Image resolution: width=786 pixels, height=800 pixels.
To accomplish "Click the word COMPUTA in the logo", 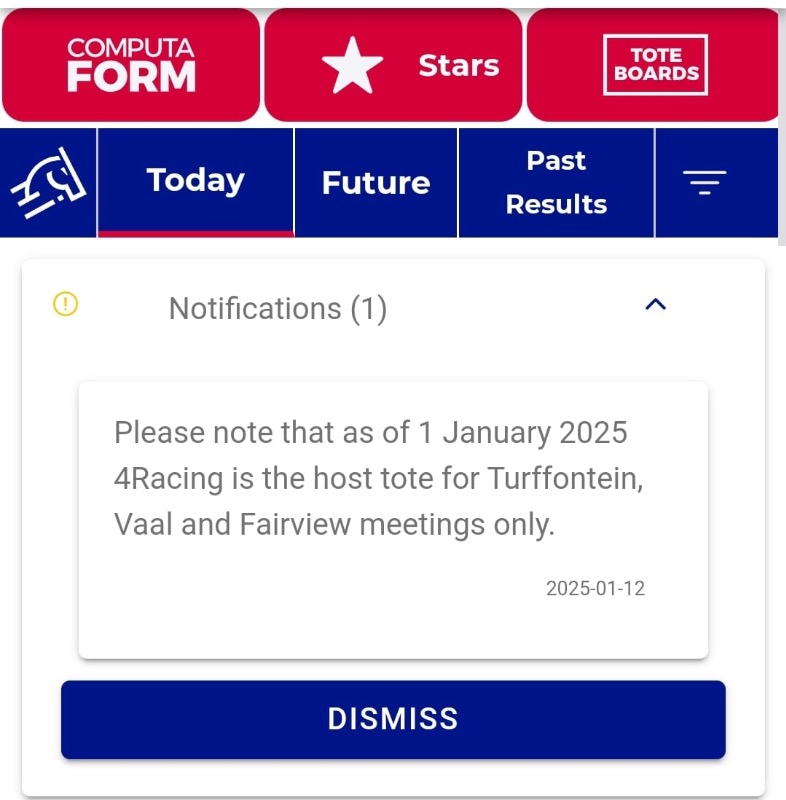I will click(x=131, y=48).
